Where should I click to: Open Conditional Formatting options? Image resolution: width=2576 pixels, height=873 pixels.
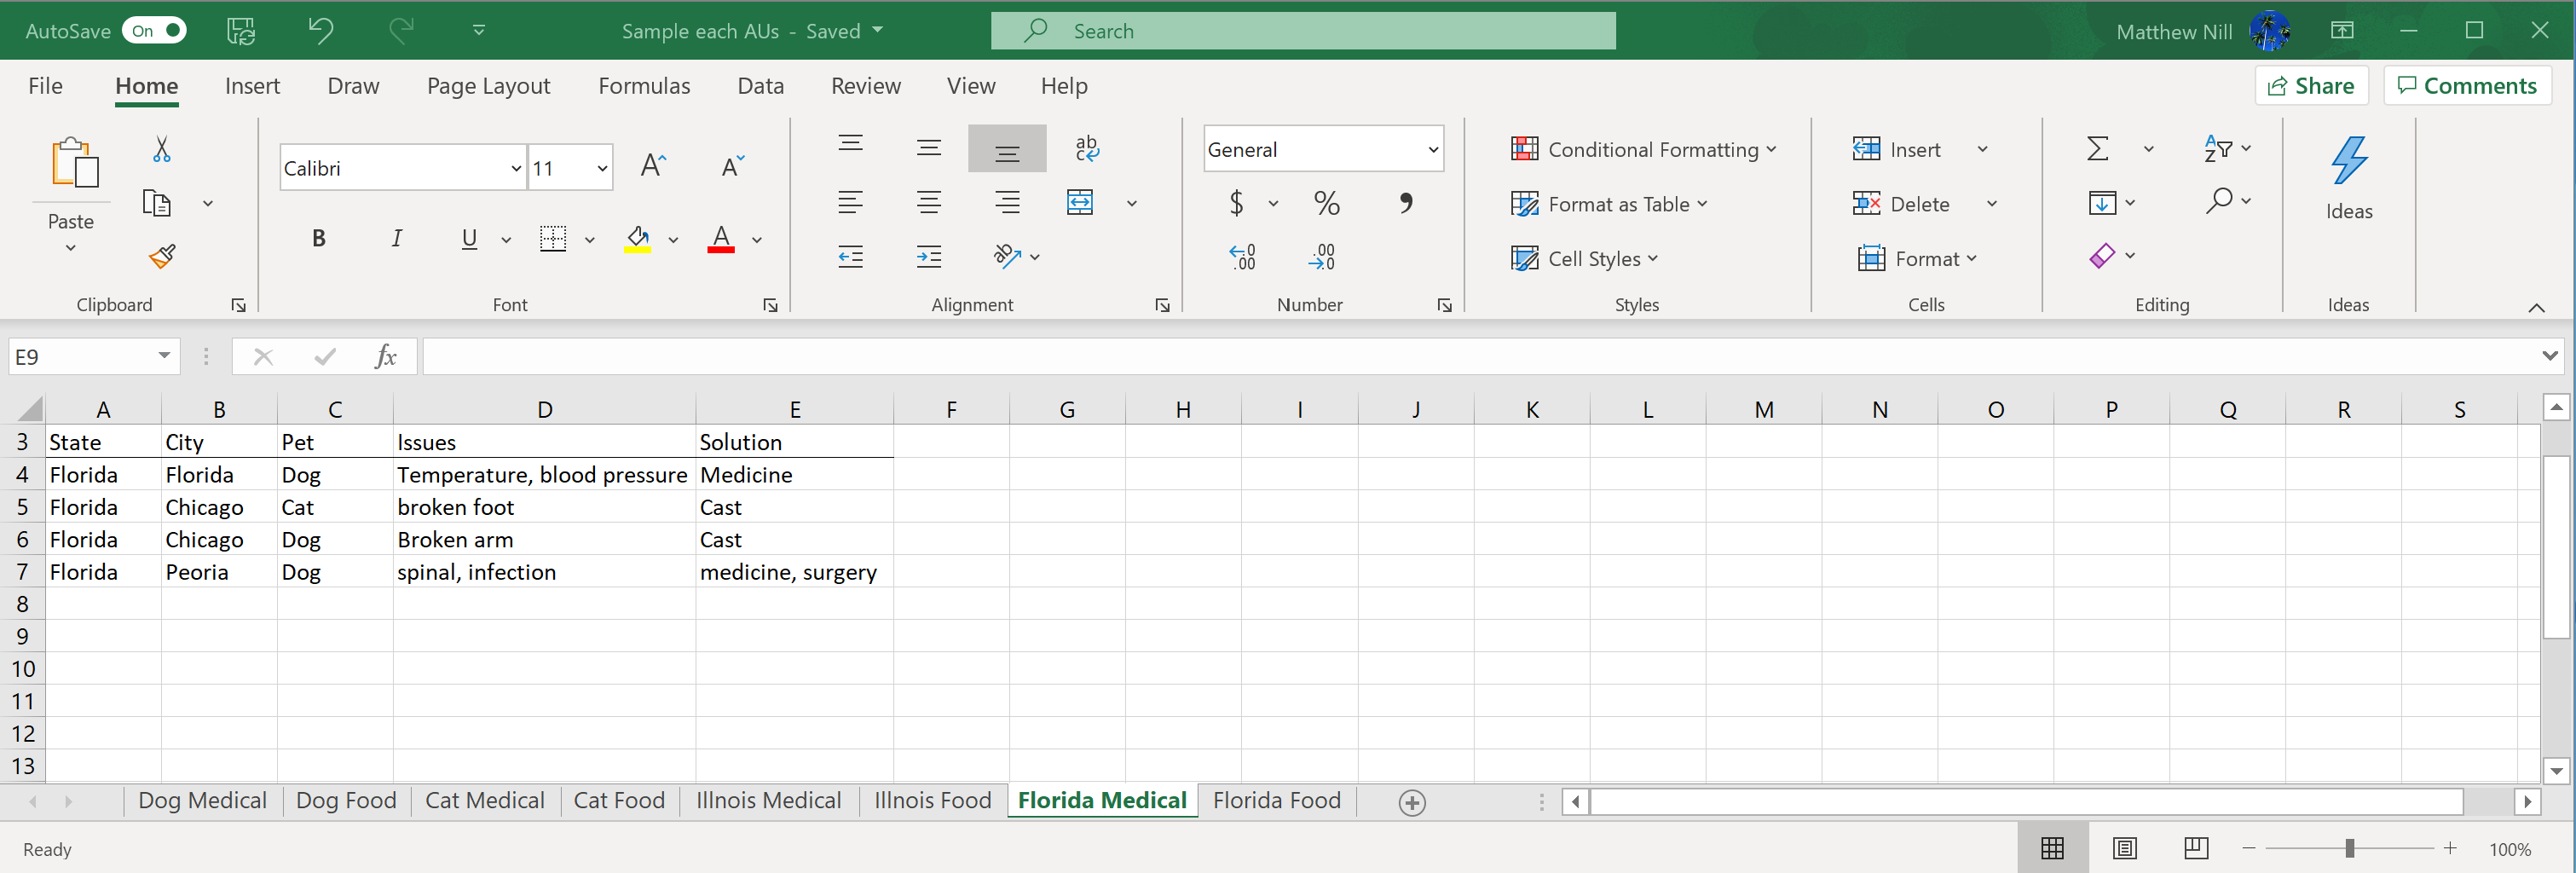pyautogui.click(x=1643, y=148)
